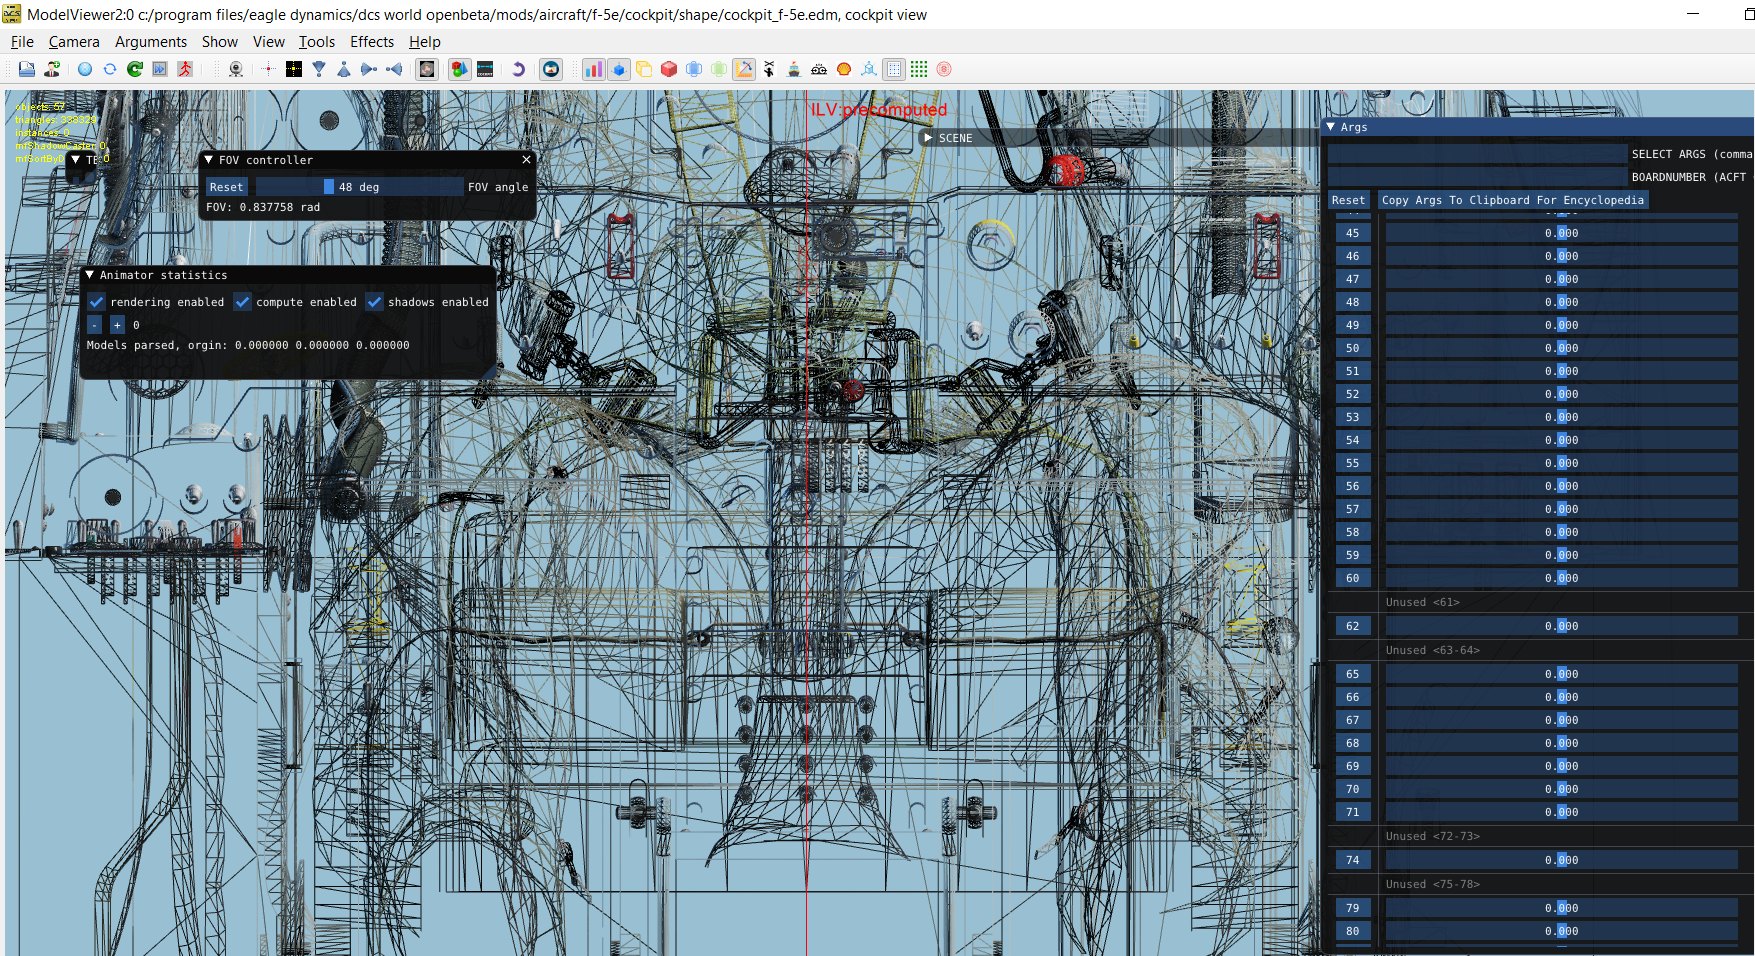
Task: Click the webcam camera icon
Action: tap(236, 69)
